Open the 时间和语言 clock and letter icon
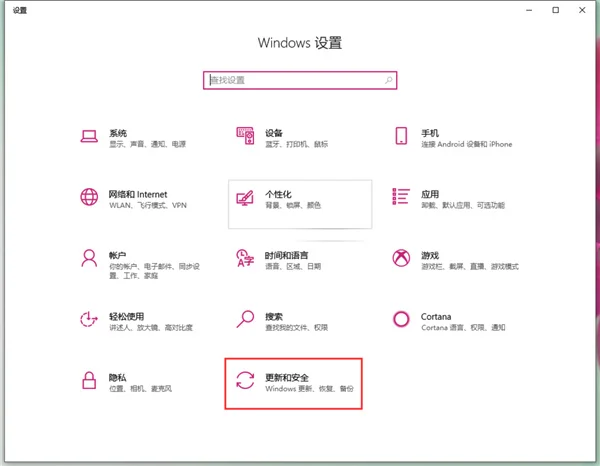 [x=245, y=258]
